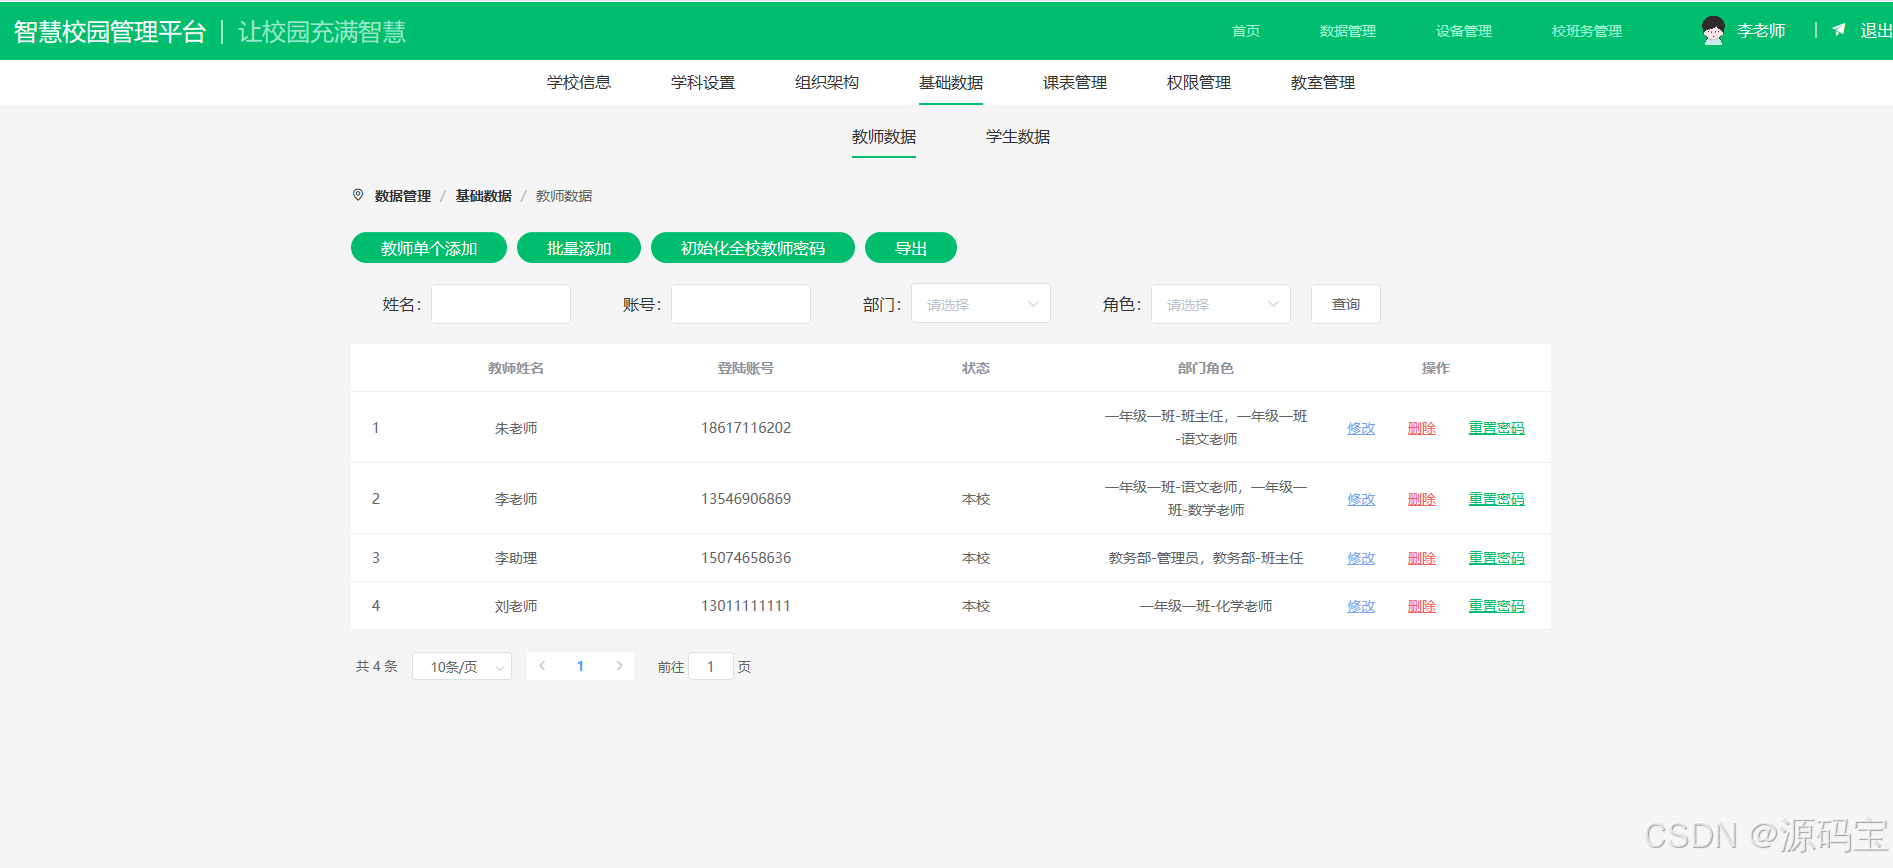
Task: Click account number 13546906869
Action: pyautogui.click(x=746, y=499)
